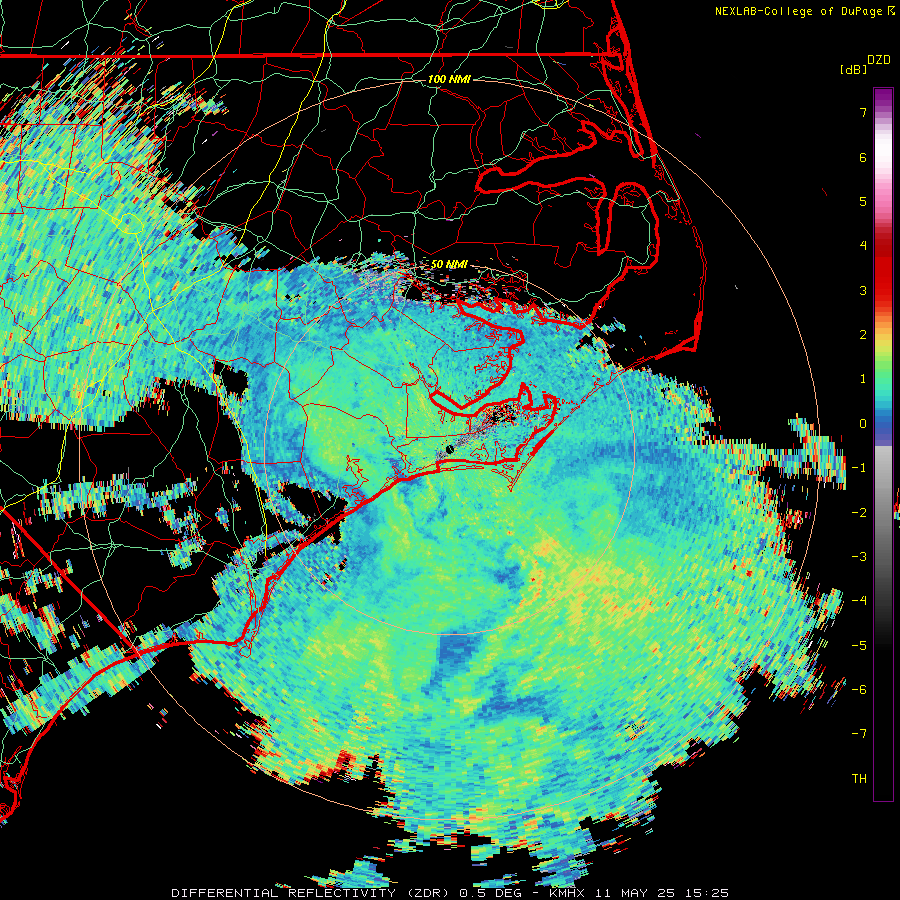Click the 100 NMI range ring label
Screen dimensions: 900x900
[449, 79]
